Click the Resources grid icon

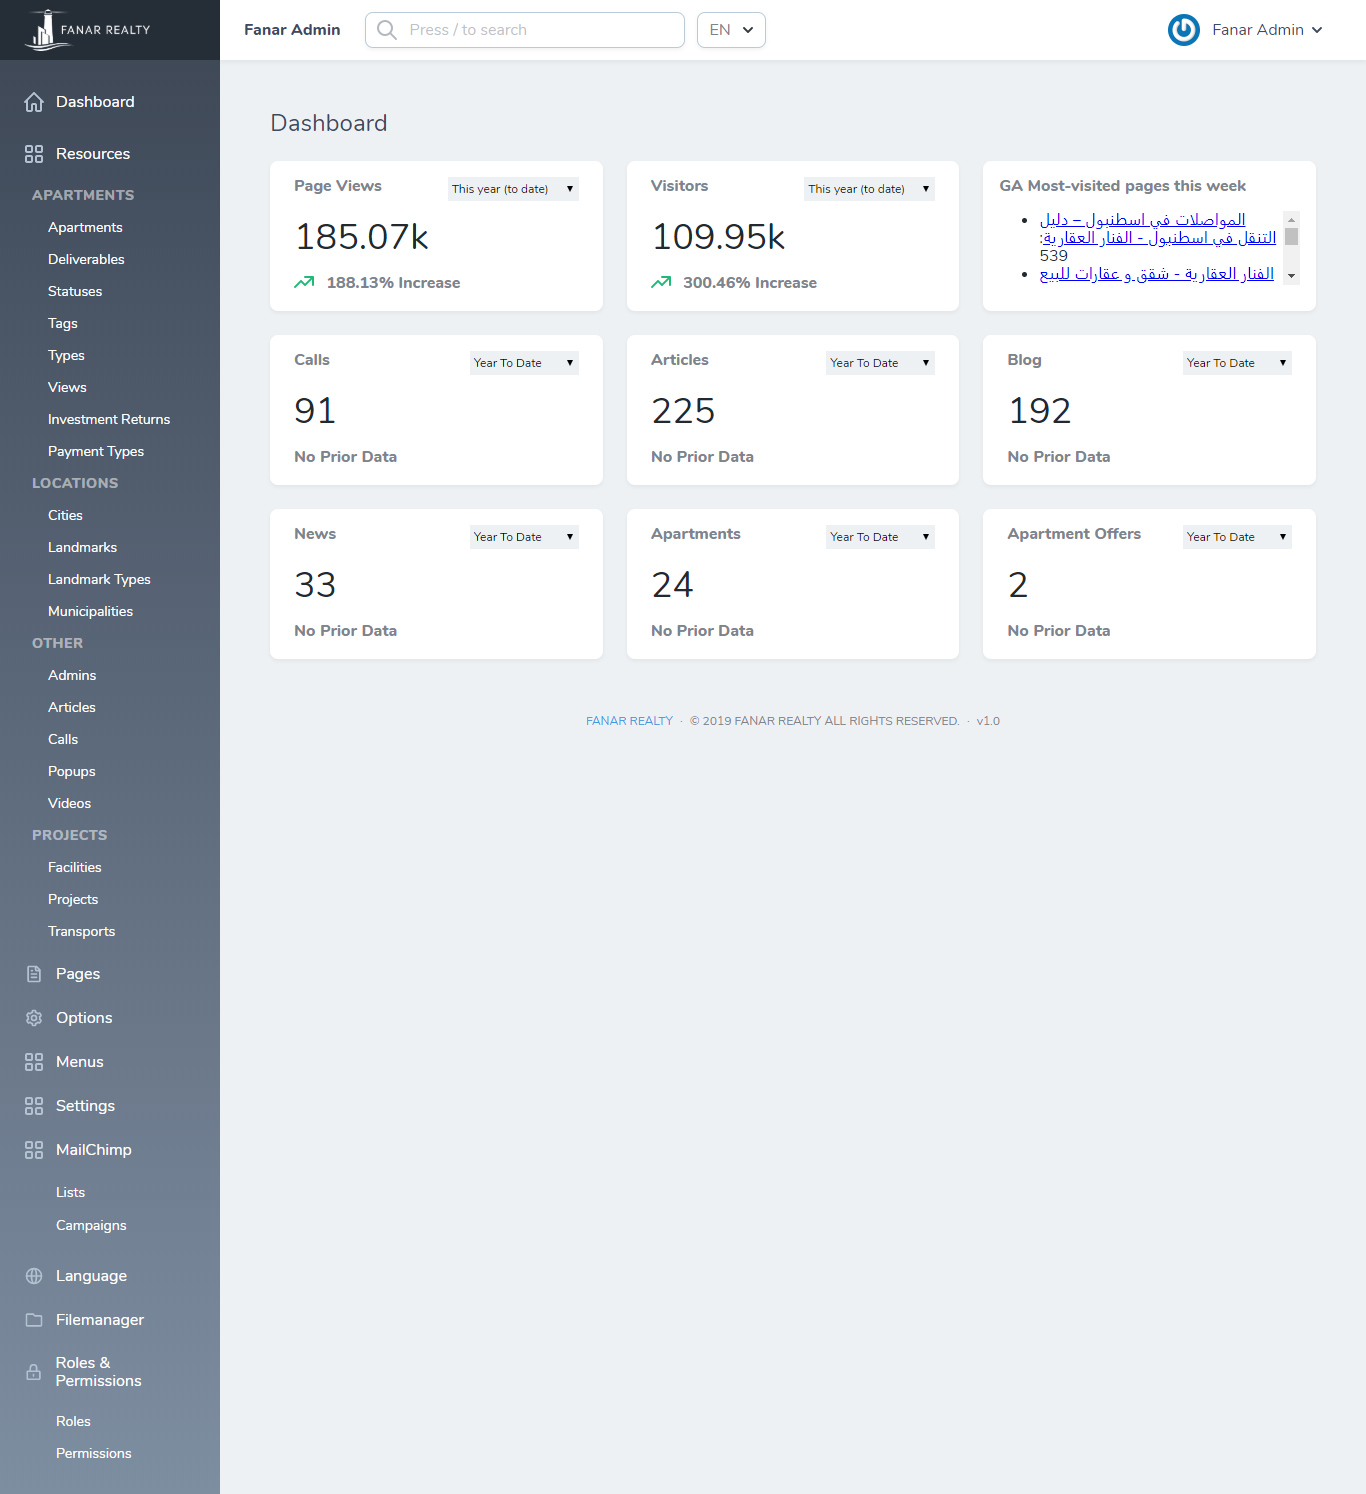(x=34, y=154)
